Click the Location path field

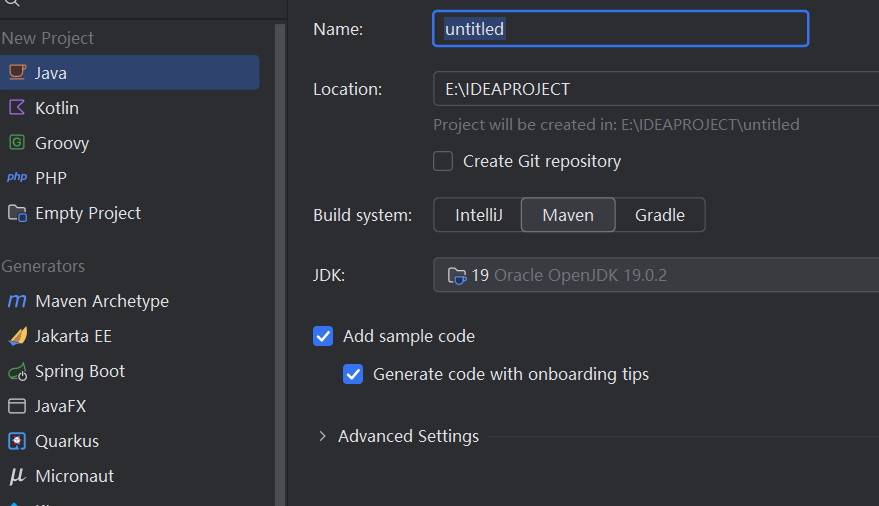656,89
